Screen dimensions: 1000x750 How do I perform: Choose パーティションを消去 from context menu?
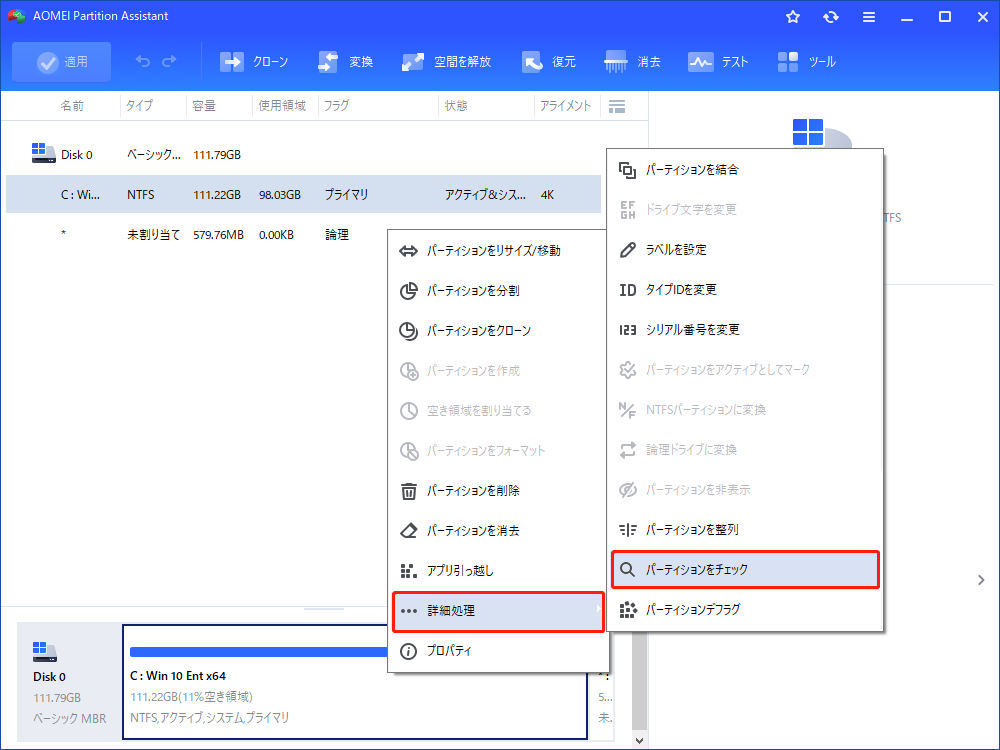[498, 531]
